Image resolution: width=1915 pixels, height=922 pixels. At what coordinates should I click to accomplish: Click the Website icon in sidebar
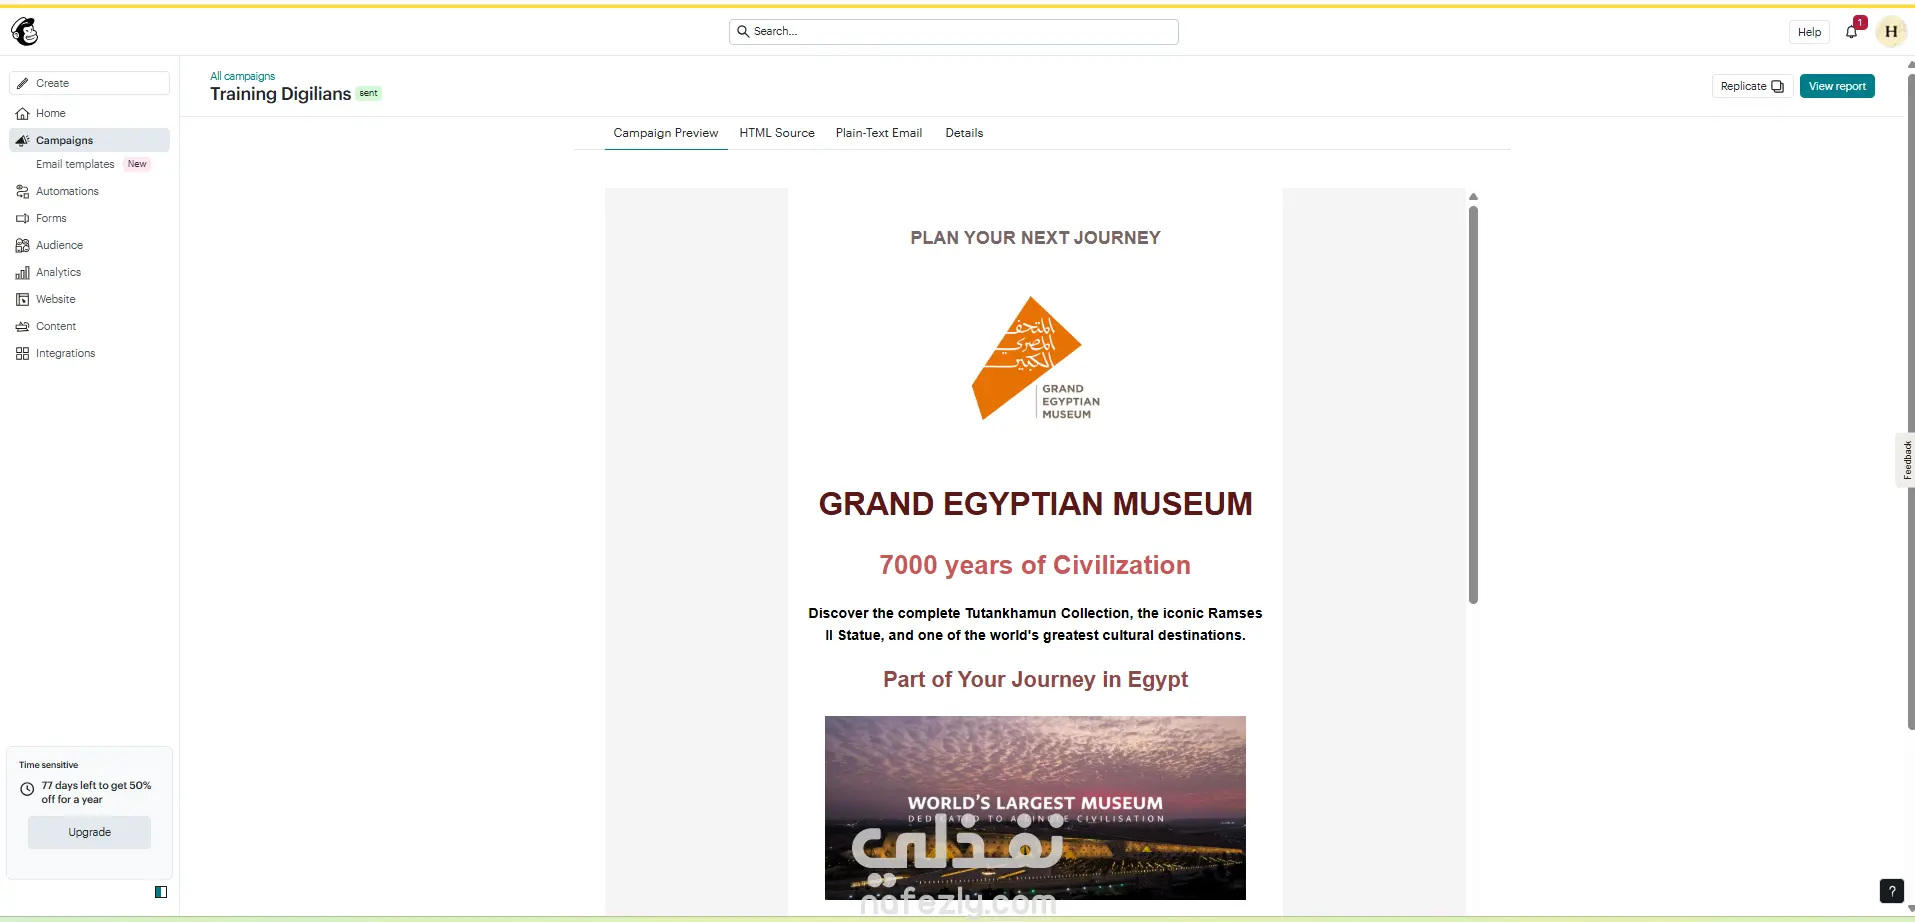pyautogui.click(x=23, y=300)
